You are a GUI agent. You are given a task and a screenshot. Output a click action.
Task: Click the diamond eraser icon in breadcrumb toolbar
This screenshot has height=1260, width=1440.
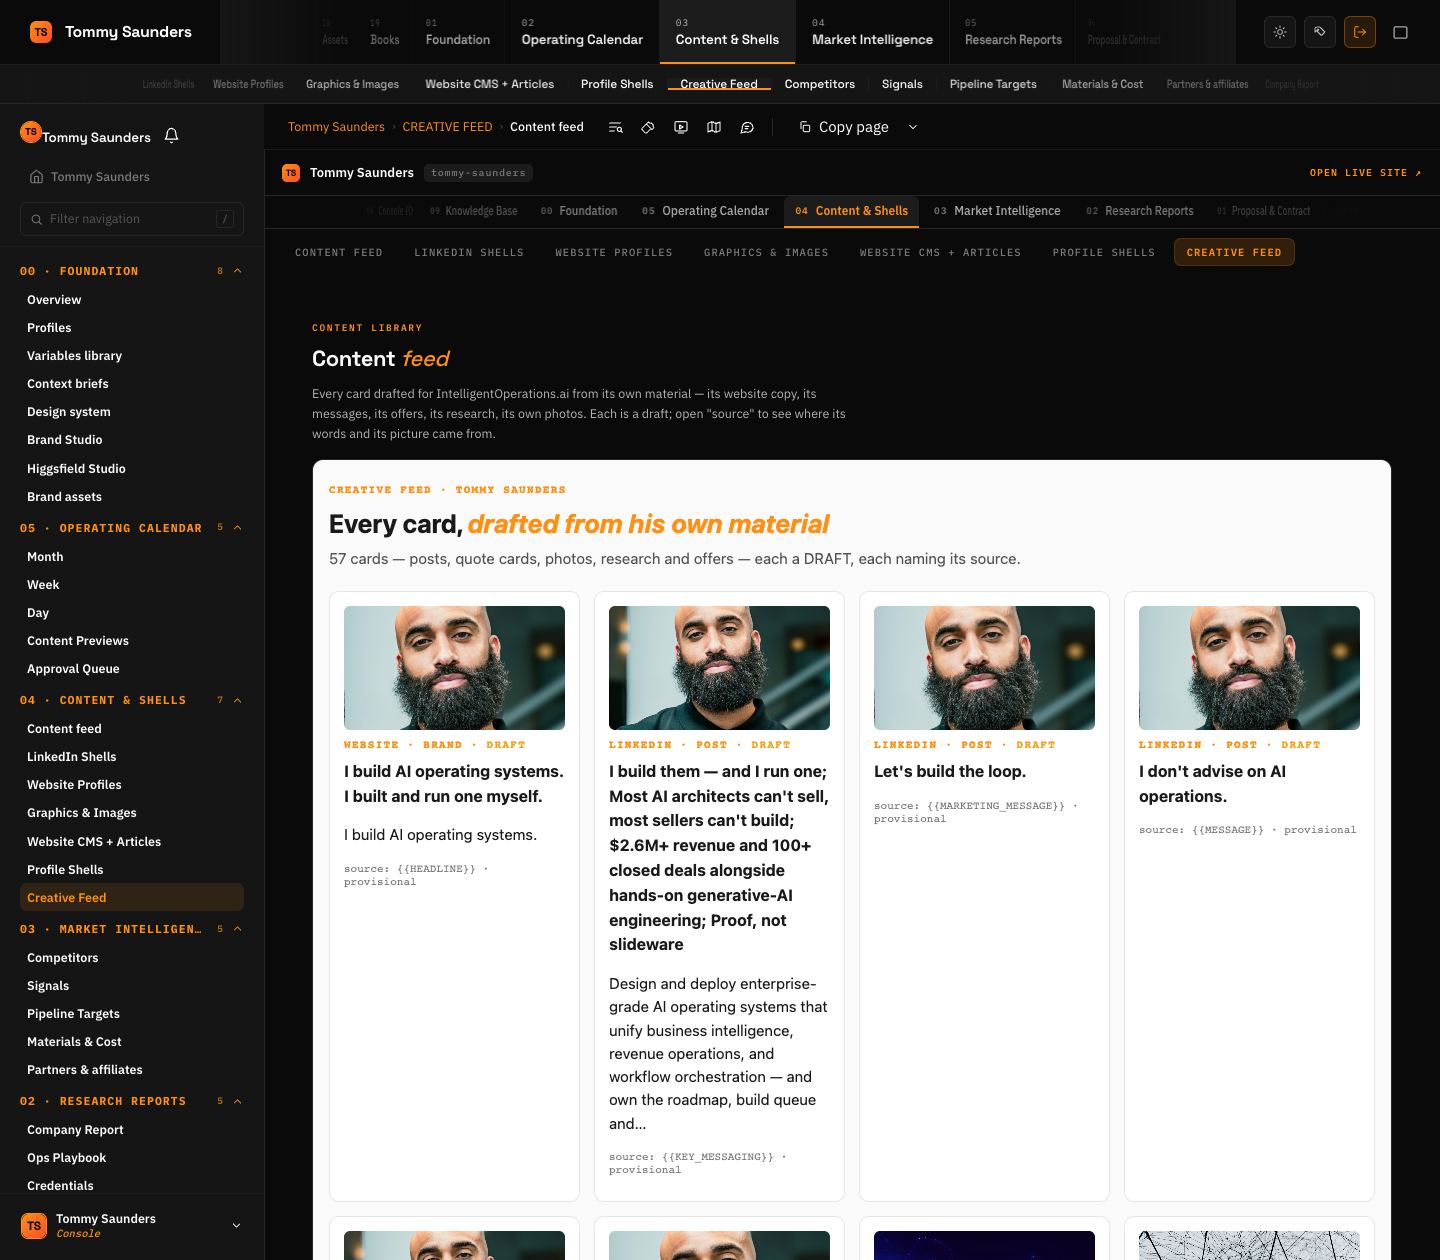[x=648, y=127]
